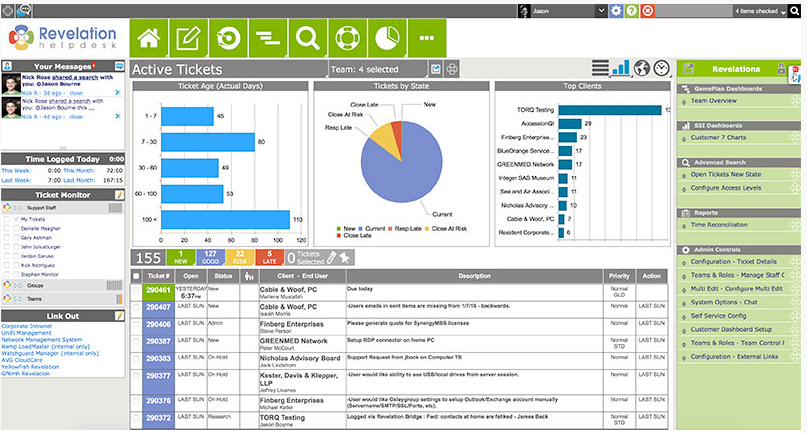This screenshot has width=807, height=433.
Task: Filter by the 5 LATE button
Action: click(x=270, y=257)
